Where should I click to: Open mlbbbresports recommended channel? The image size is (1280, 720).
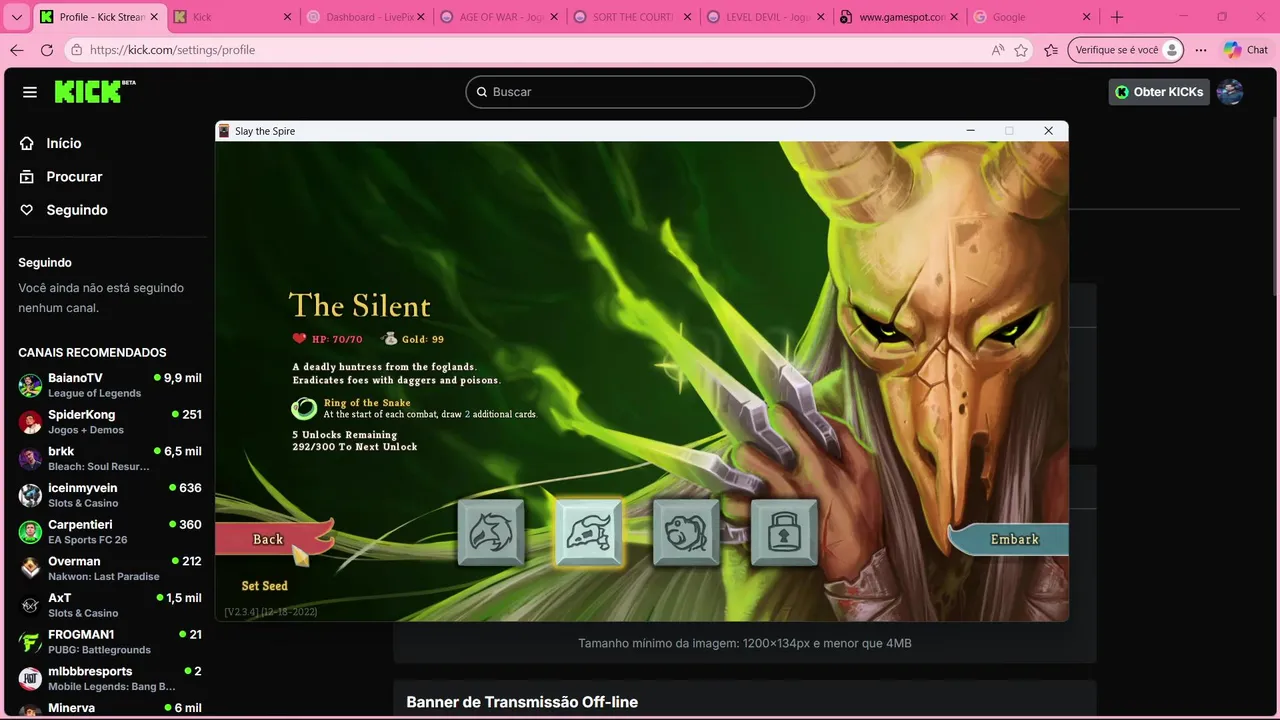point(110,678)
